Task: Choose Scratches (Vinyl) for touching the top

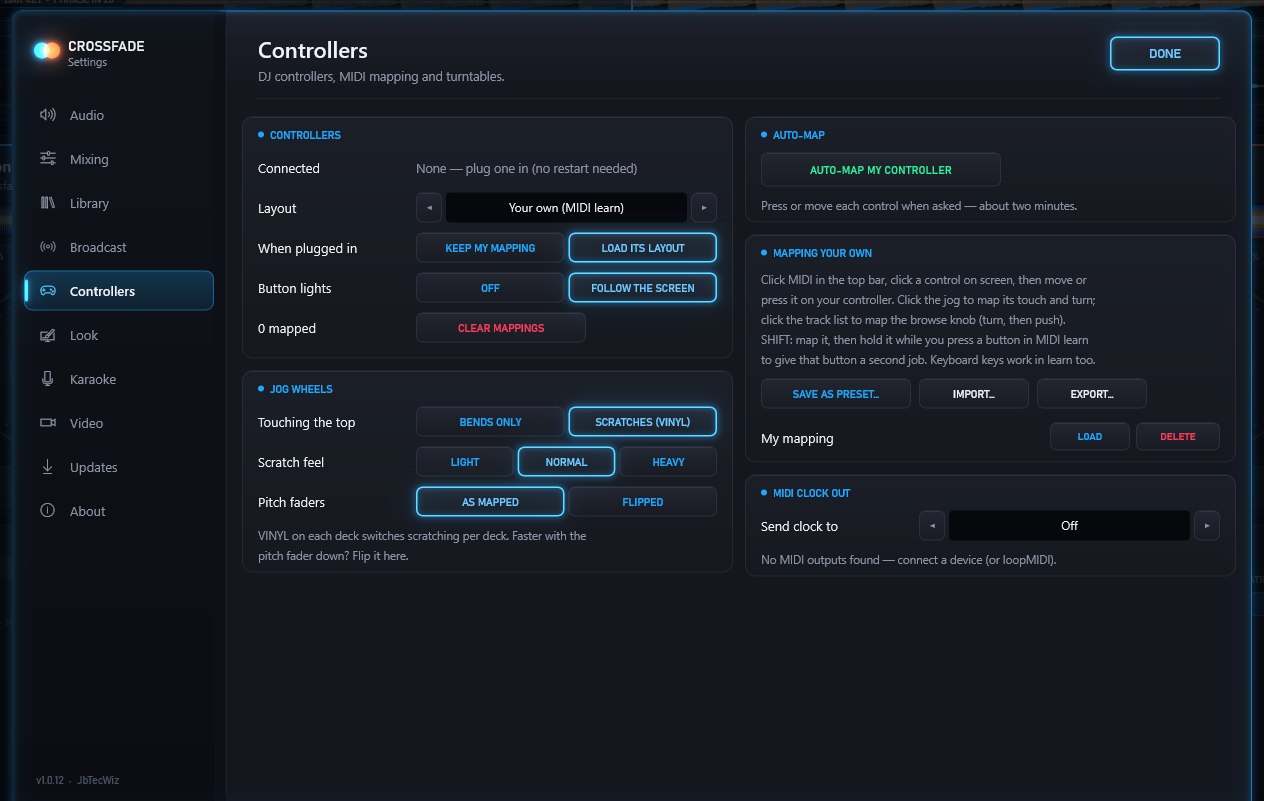Action: click(x=643, y=422)
